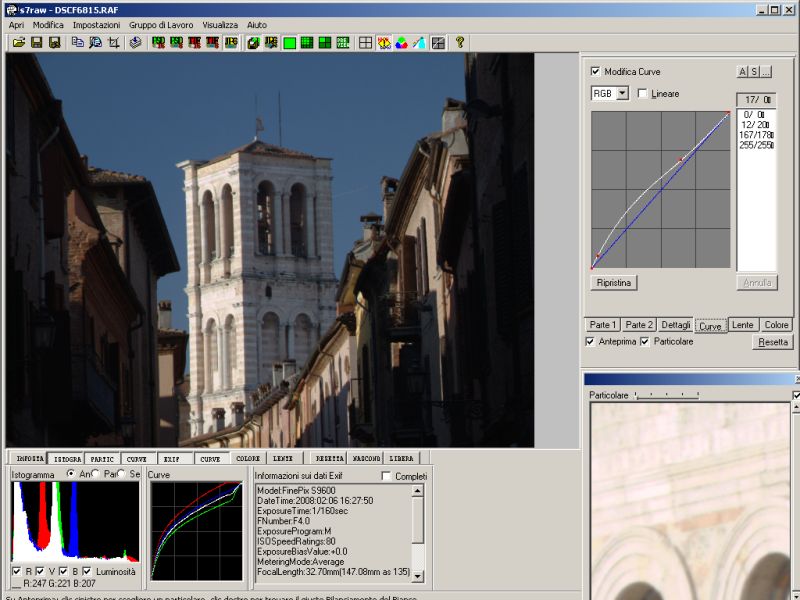Open the Impostazioni menu
Screen dimensions: 800x600
[x=96, y=25]
